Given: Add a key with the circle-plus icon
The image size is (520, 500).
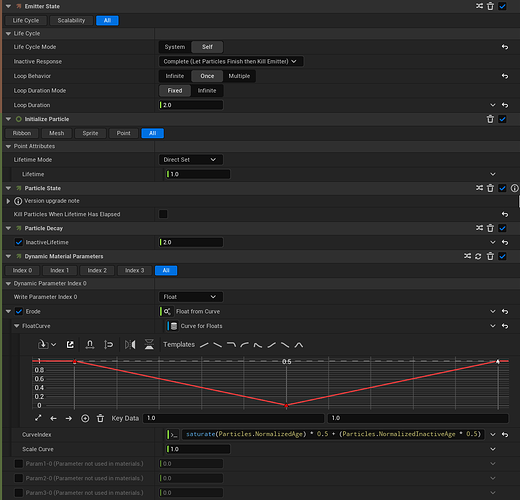Looking at the screenshot, I should (x=85, y=418).
